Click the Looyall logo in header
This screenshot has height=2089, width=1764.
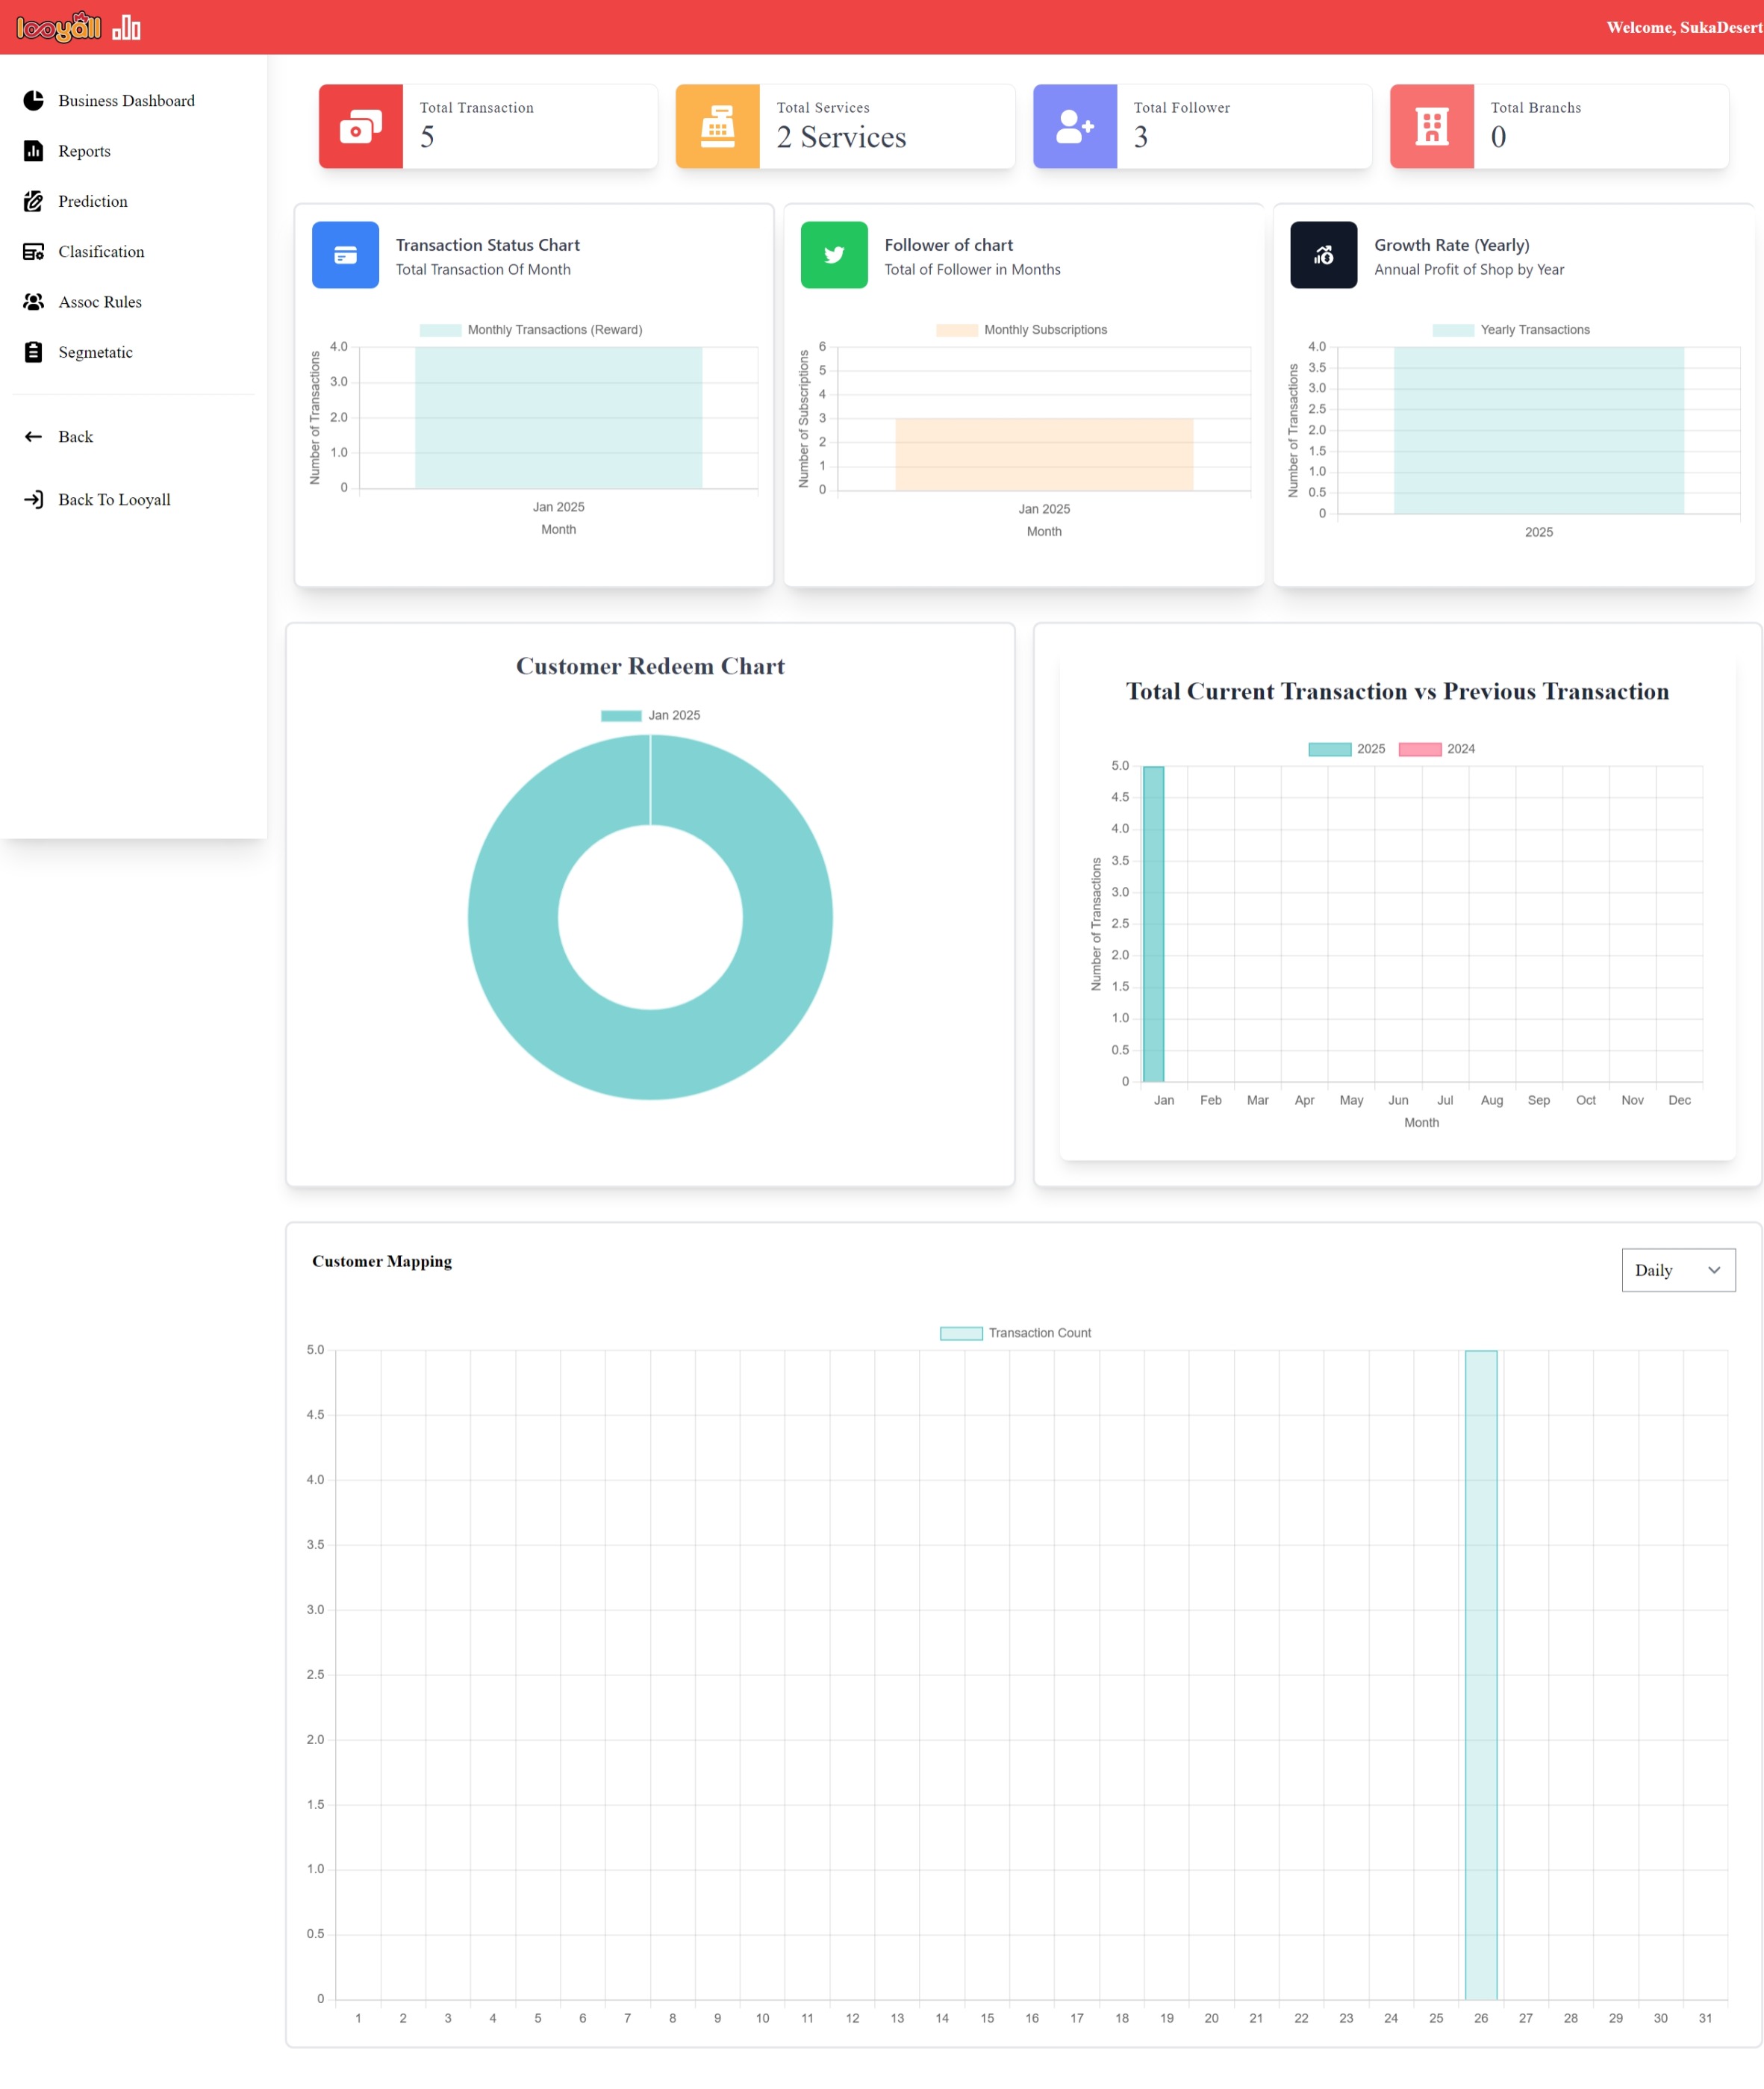point(59,27)
